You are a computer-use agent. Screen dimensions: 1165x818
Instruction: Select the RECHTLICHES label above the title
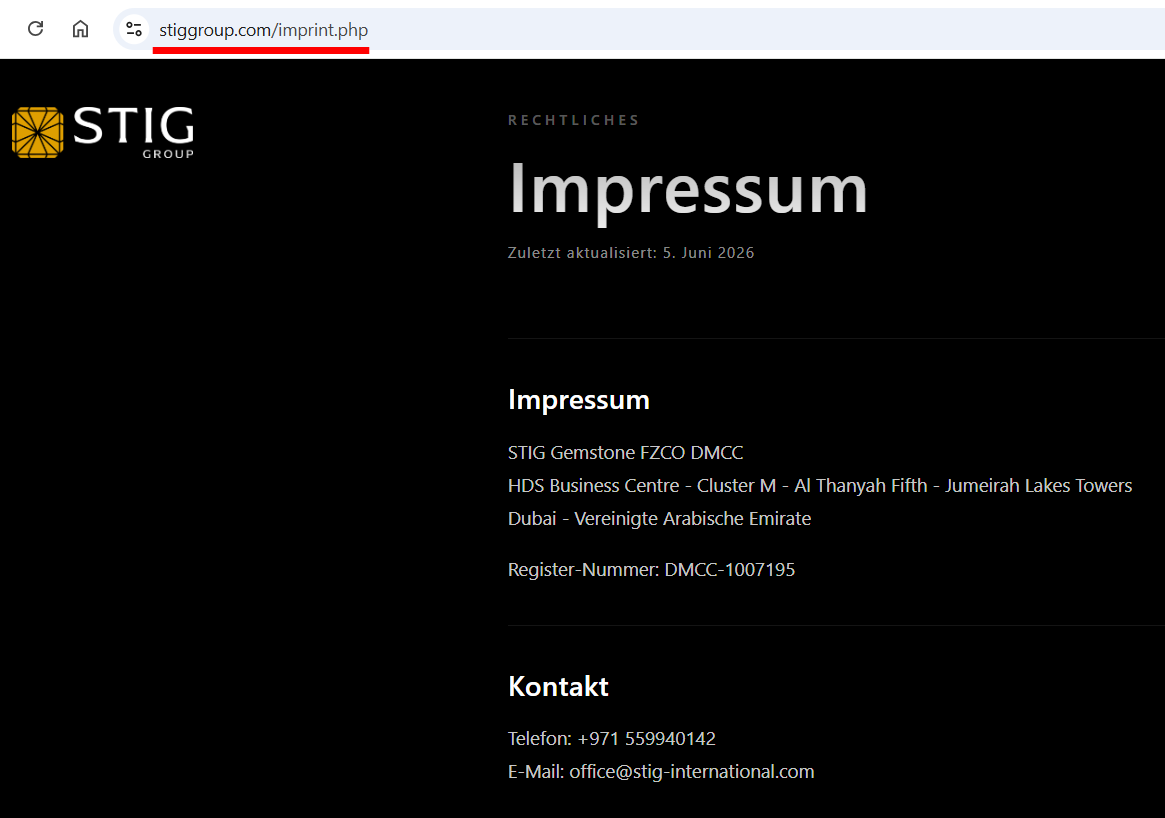tap(574, 120)
